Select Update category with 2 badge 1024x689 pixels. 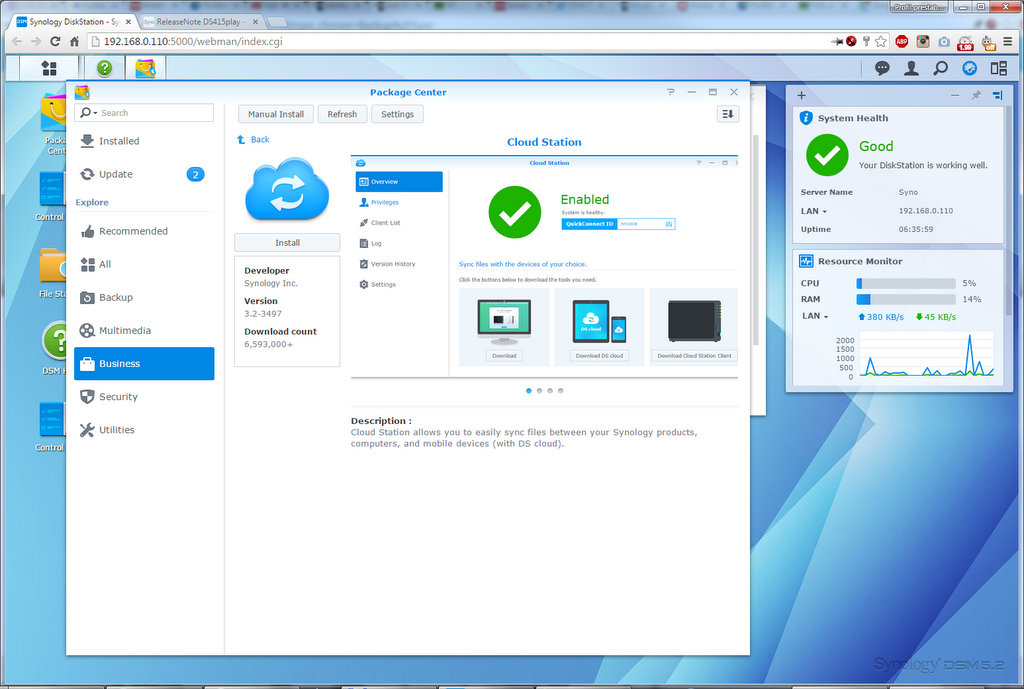click(x=144, y=174)
